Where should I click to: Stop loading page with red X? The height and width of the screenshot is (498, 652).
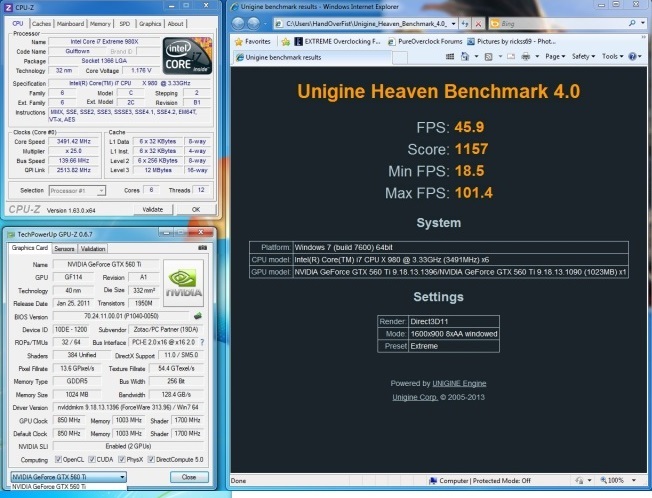pyautogui.click(x=478, y=24)
